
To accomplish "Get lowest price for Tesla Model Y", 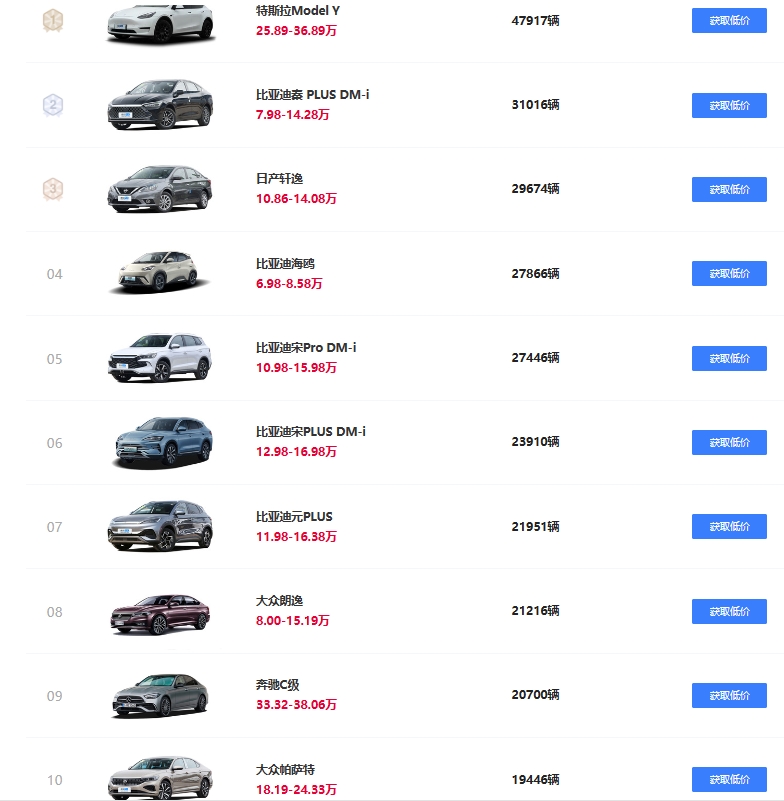I will pos(729,21).
